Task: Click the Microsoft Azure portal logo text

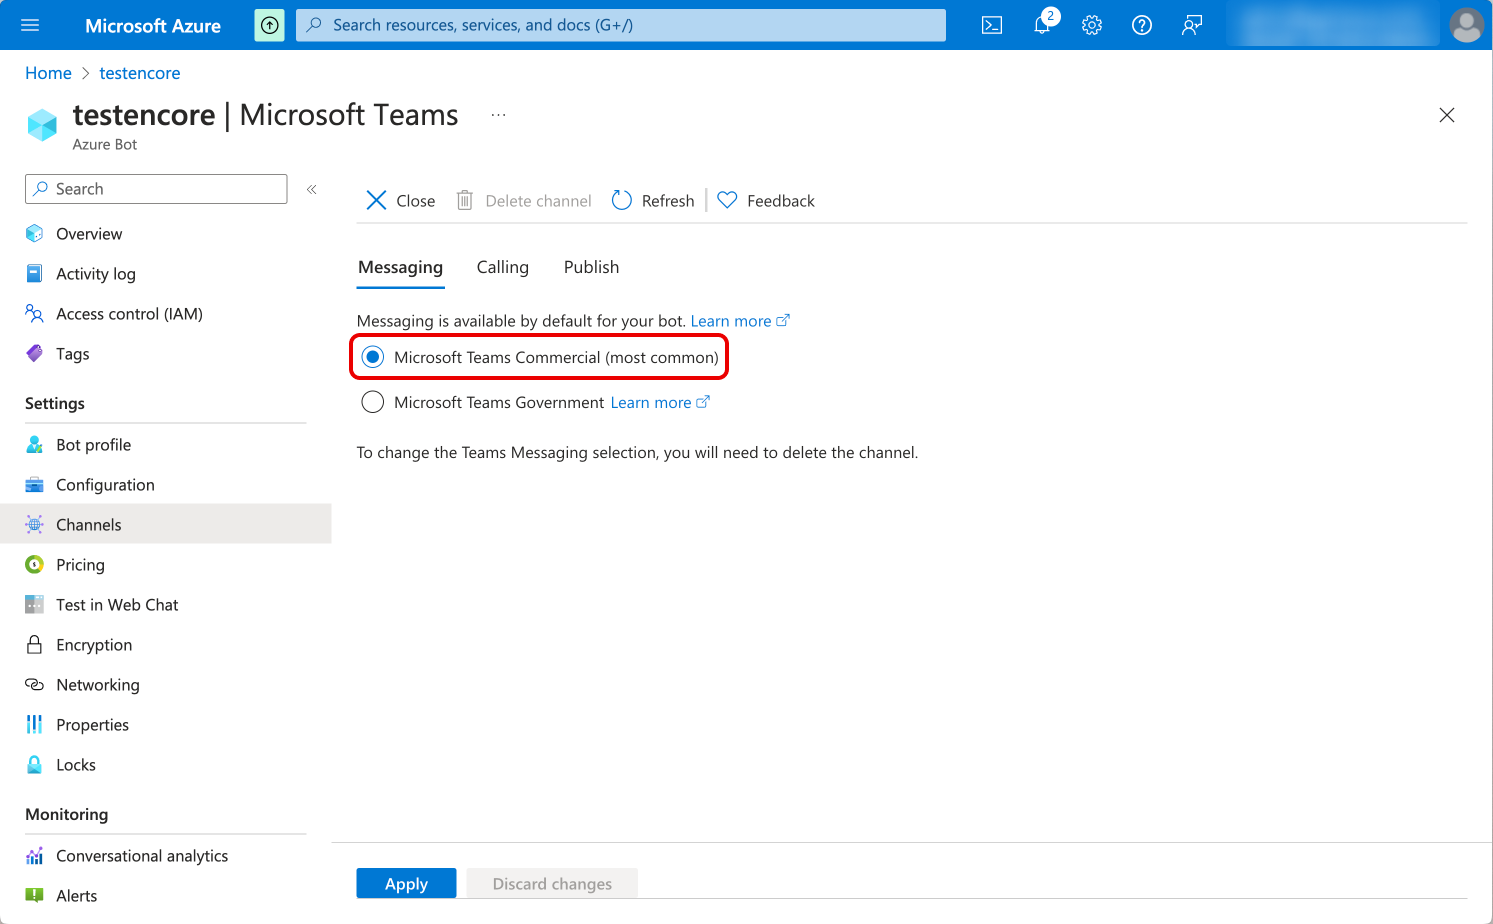Action: [153, 26]
